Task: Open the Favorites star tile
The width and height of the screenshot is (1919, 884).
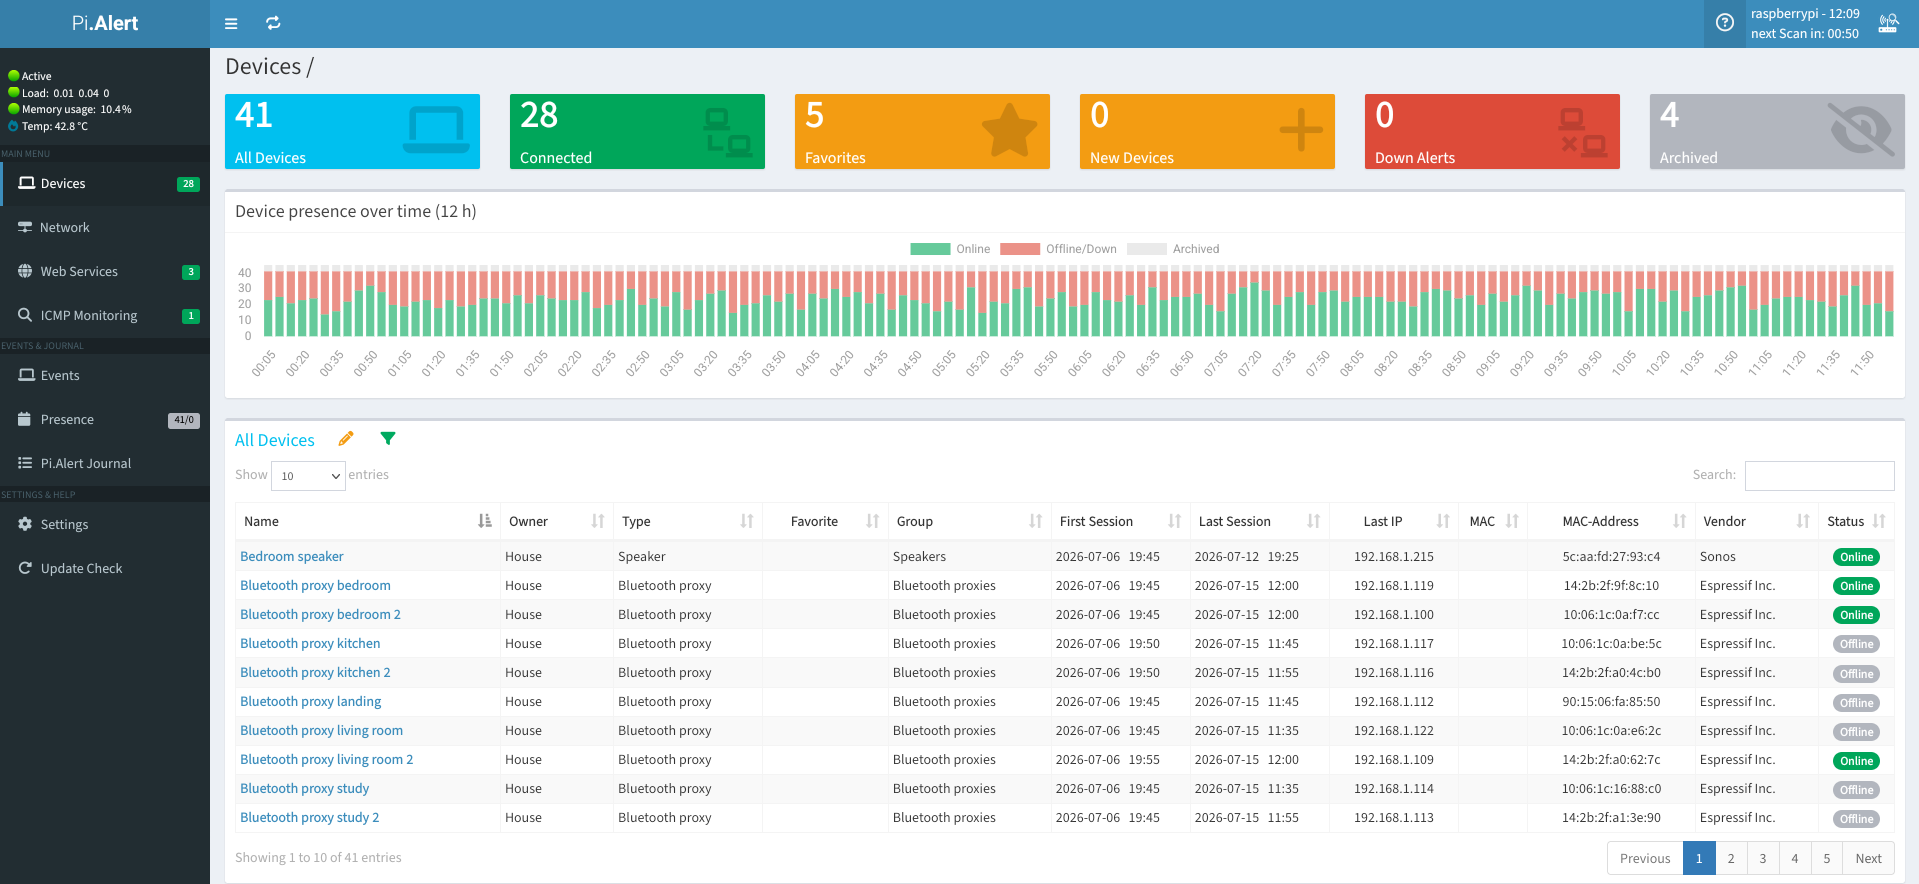Action: click(x=922, y=131)
